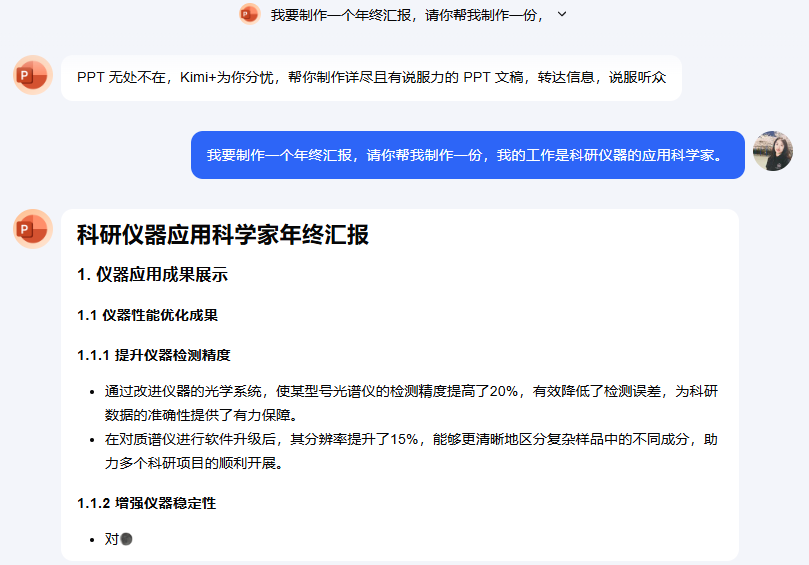Click the bullet about the 质谱仪 software upgrade

click(410, 451)
